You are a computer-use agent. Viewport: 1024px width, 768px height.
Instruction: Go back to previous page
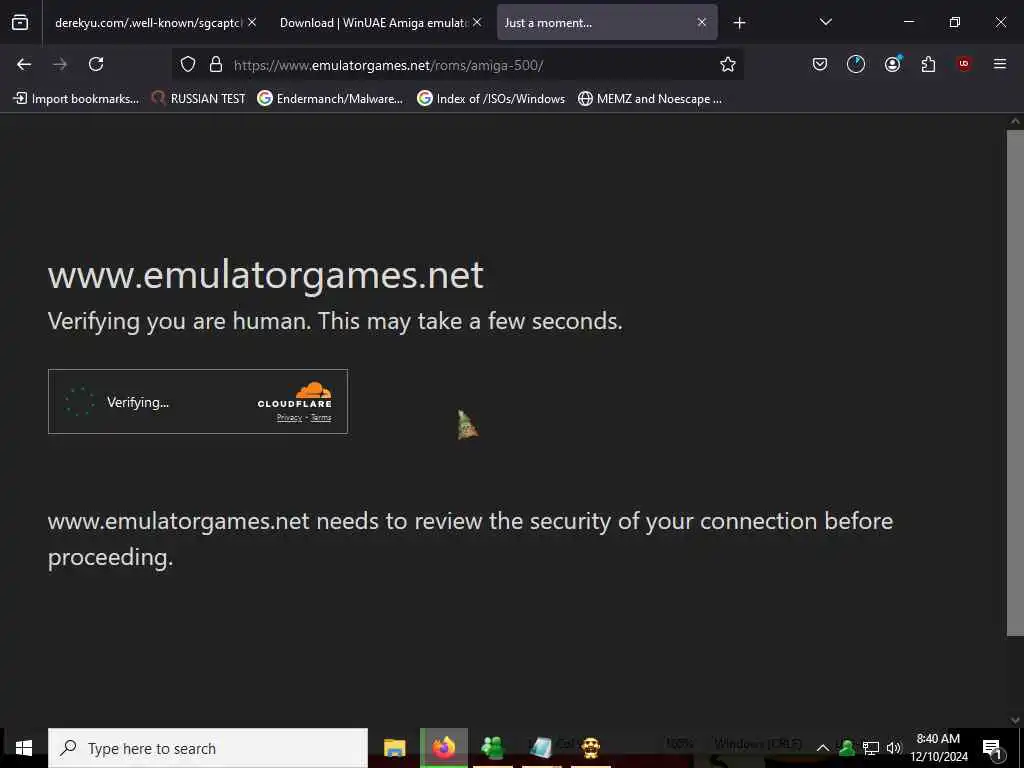[x=24, y=64]
